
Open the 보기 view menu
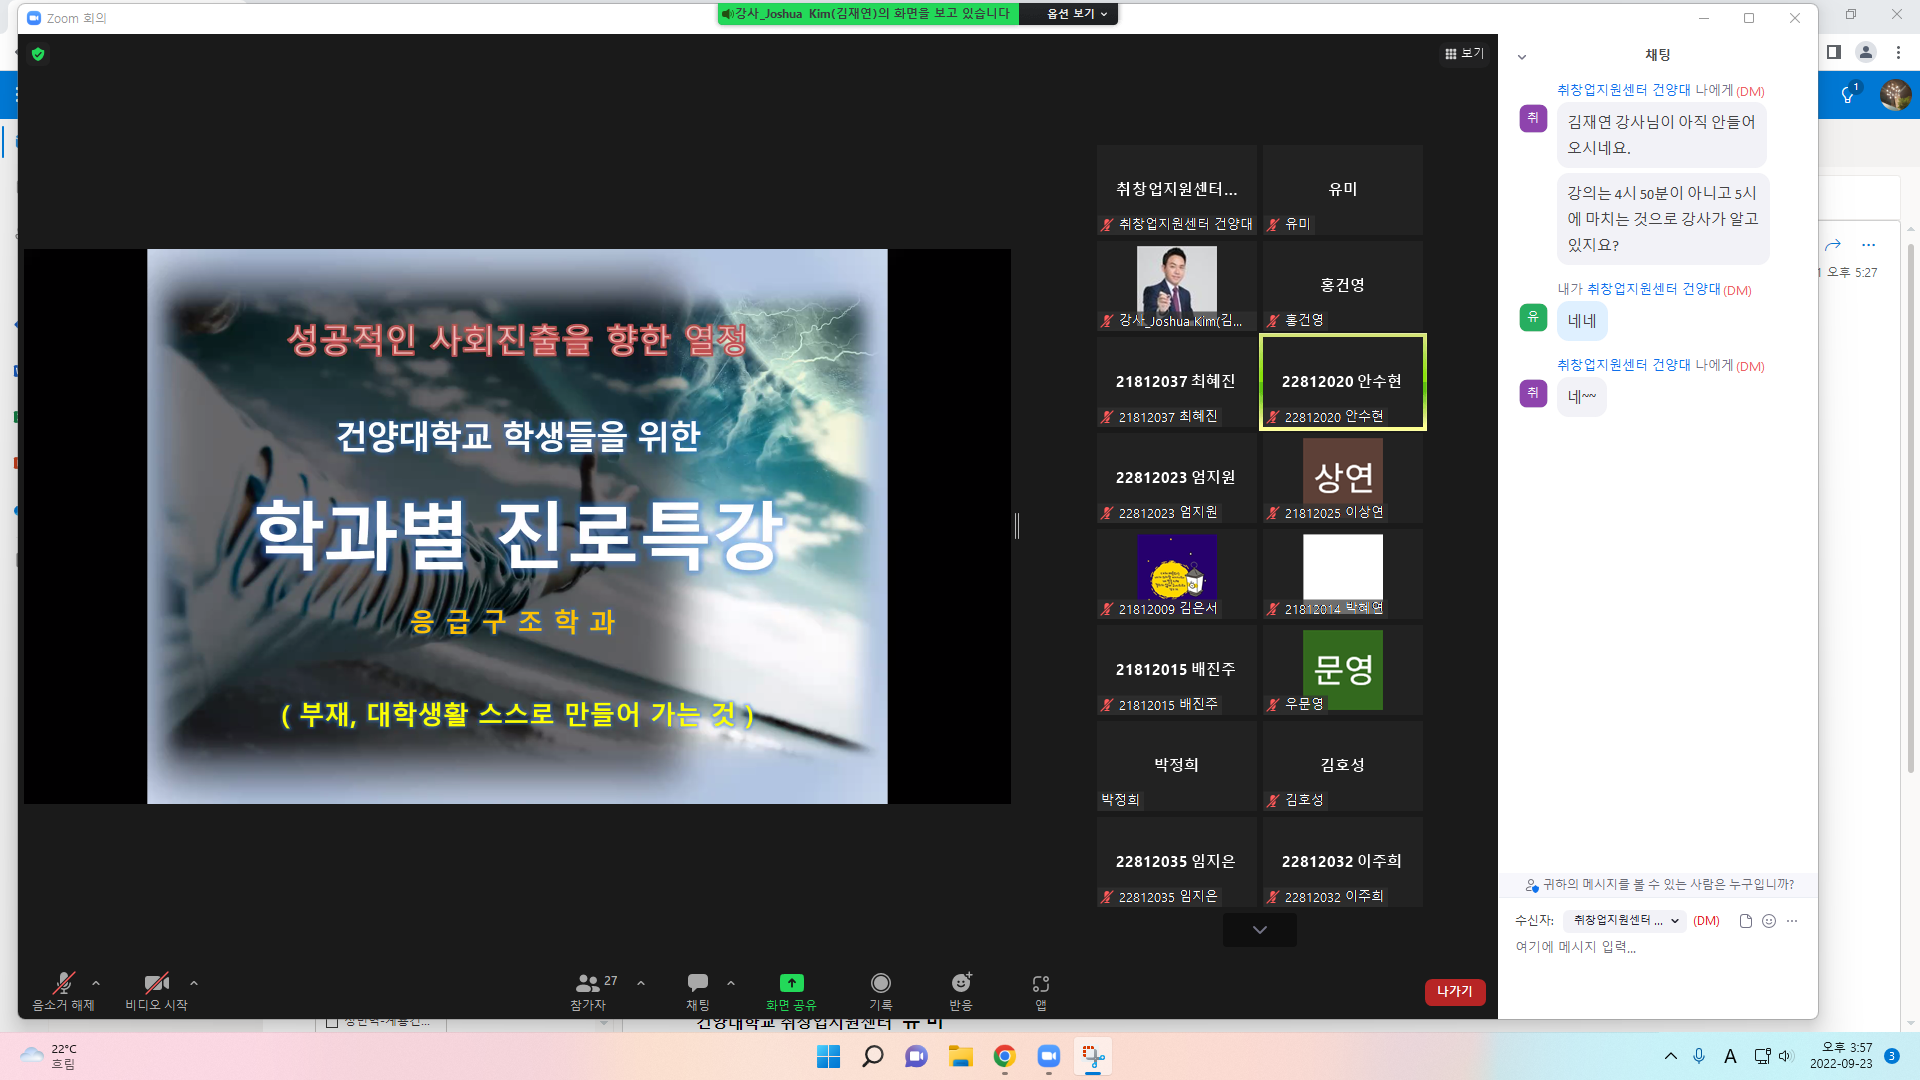pyautogui.click(x=1464, y=54)
